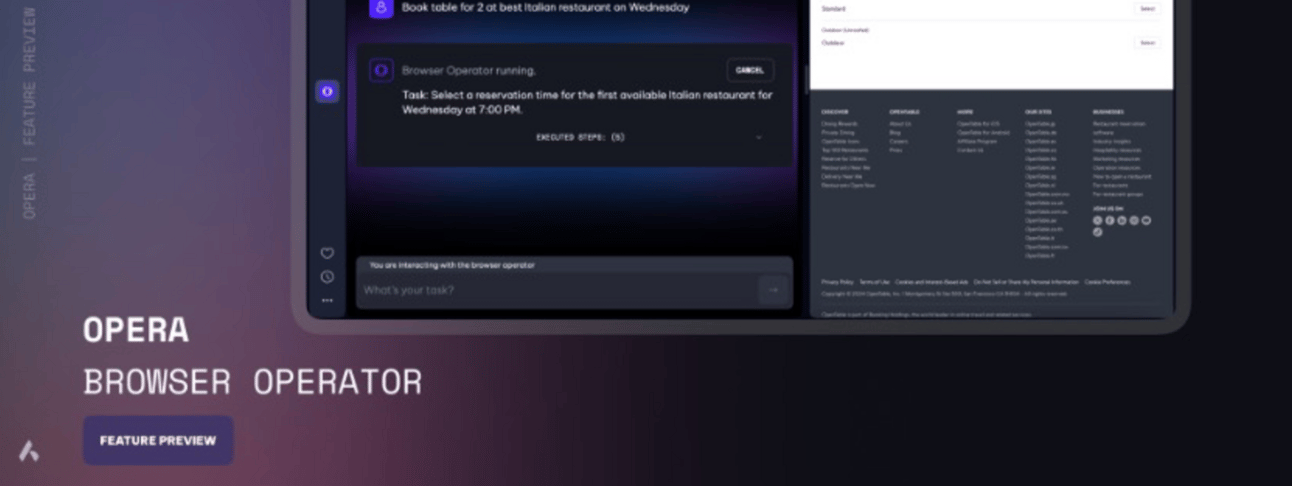Open the clock history icon in sidebar

point(327,277)
